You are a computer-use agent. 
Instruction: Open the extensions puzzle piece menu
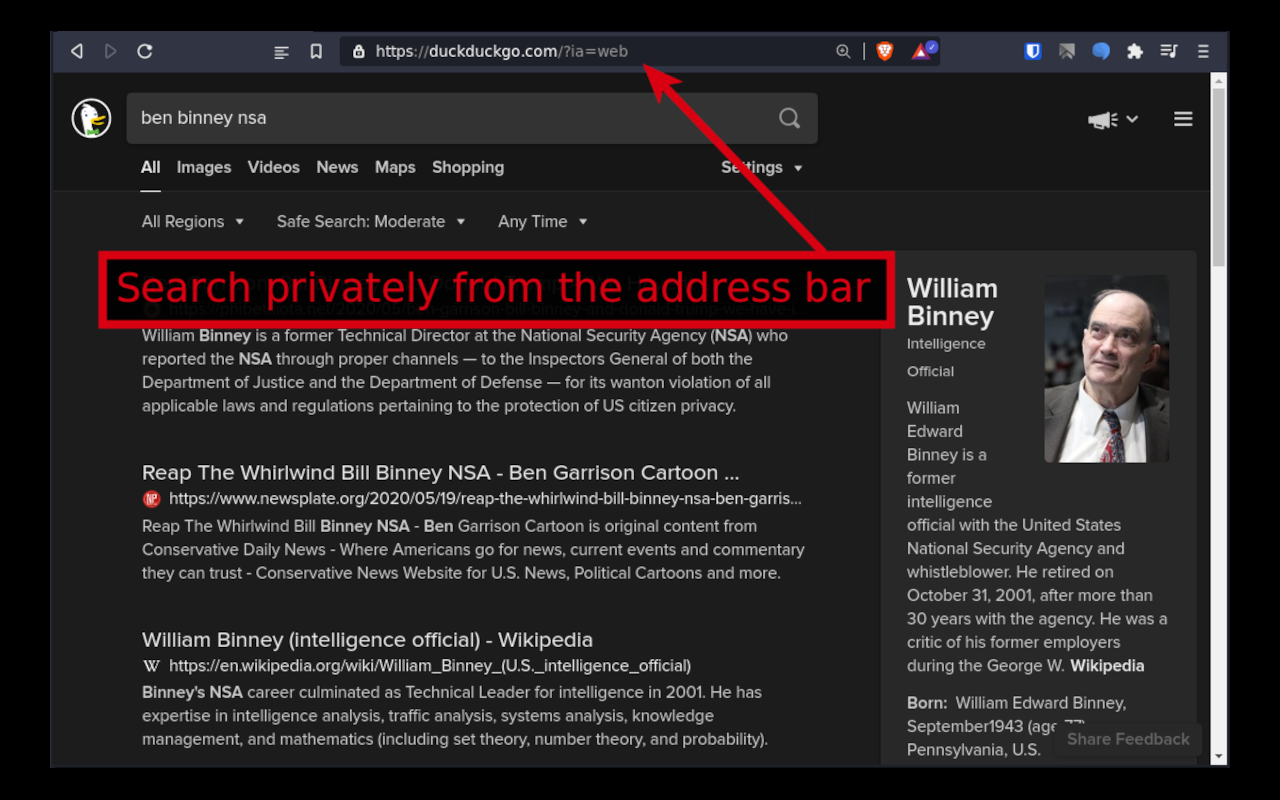tap(1135, 51)
